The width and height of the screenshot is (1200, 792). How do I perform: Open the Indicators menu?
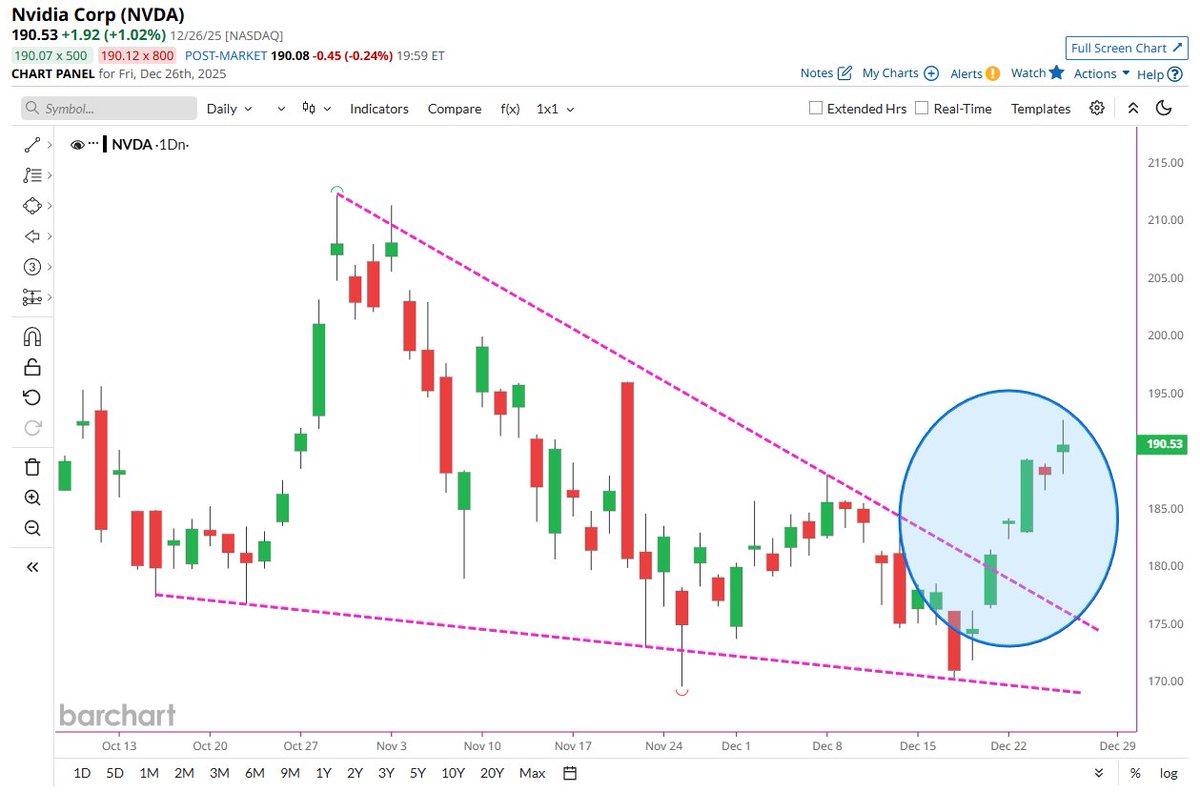379,108
